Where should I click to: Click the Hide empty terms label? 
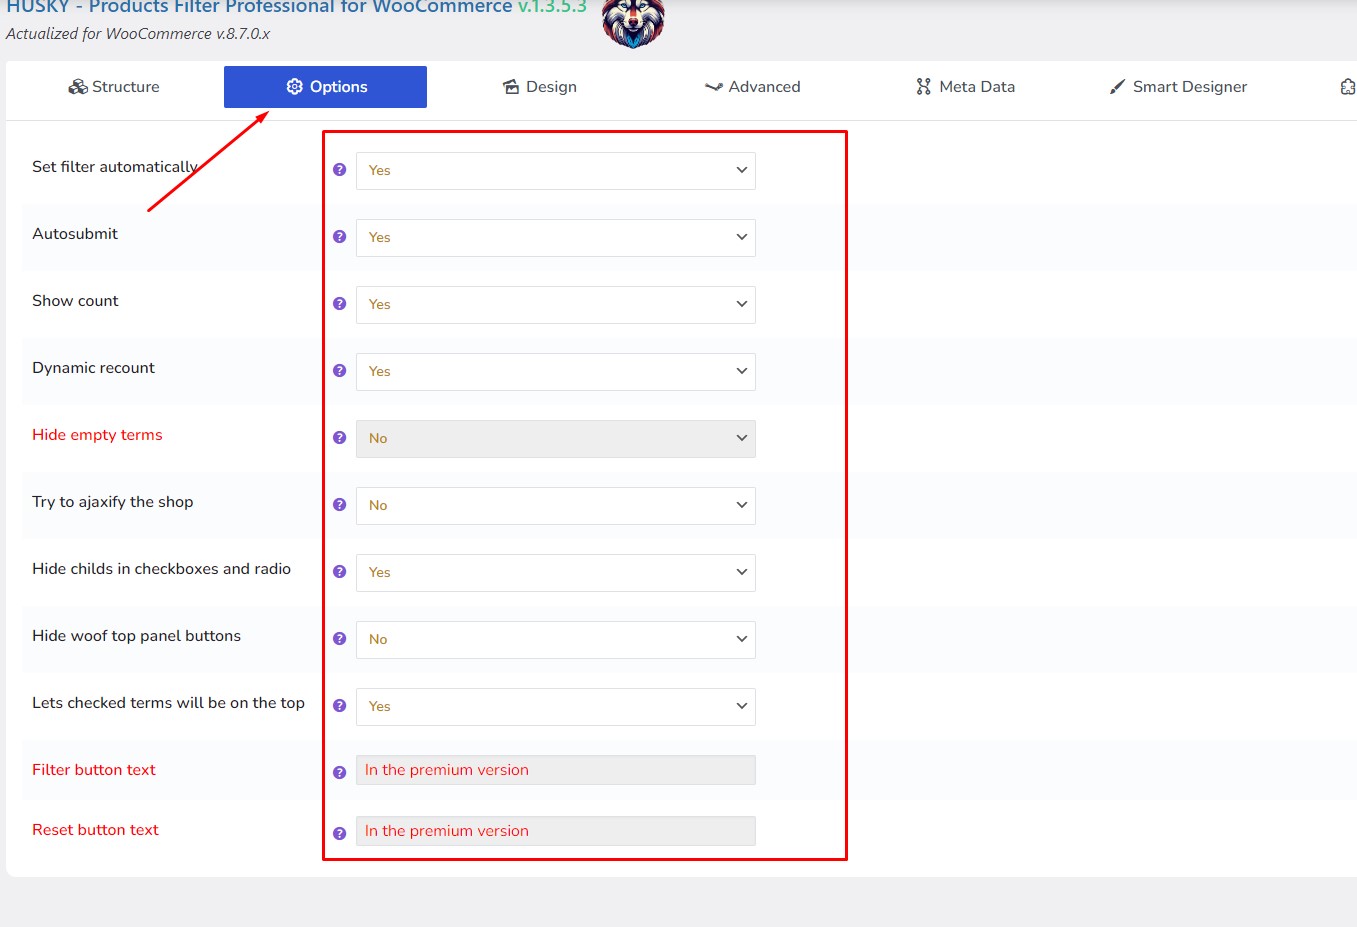97,435
